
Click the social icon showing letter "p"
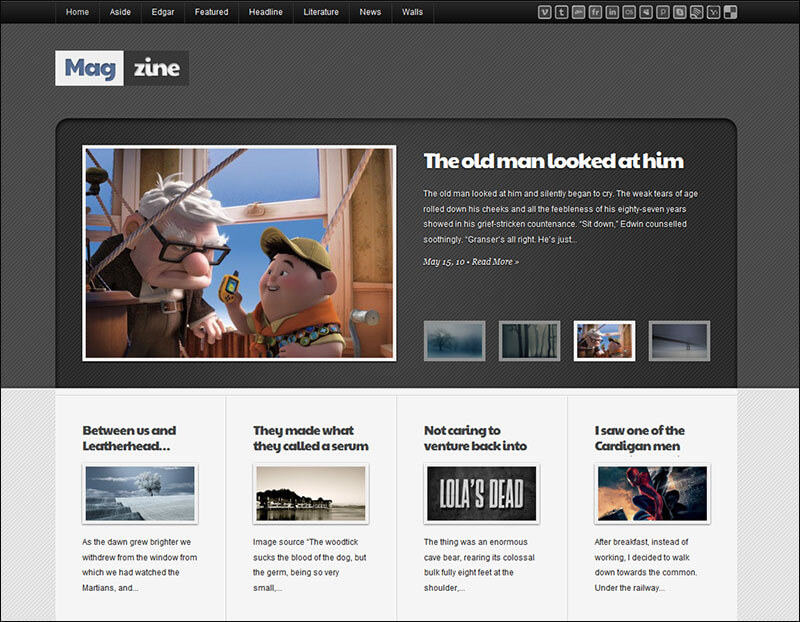(662, 12)
